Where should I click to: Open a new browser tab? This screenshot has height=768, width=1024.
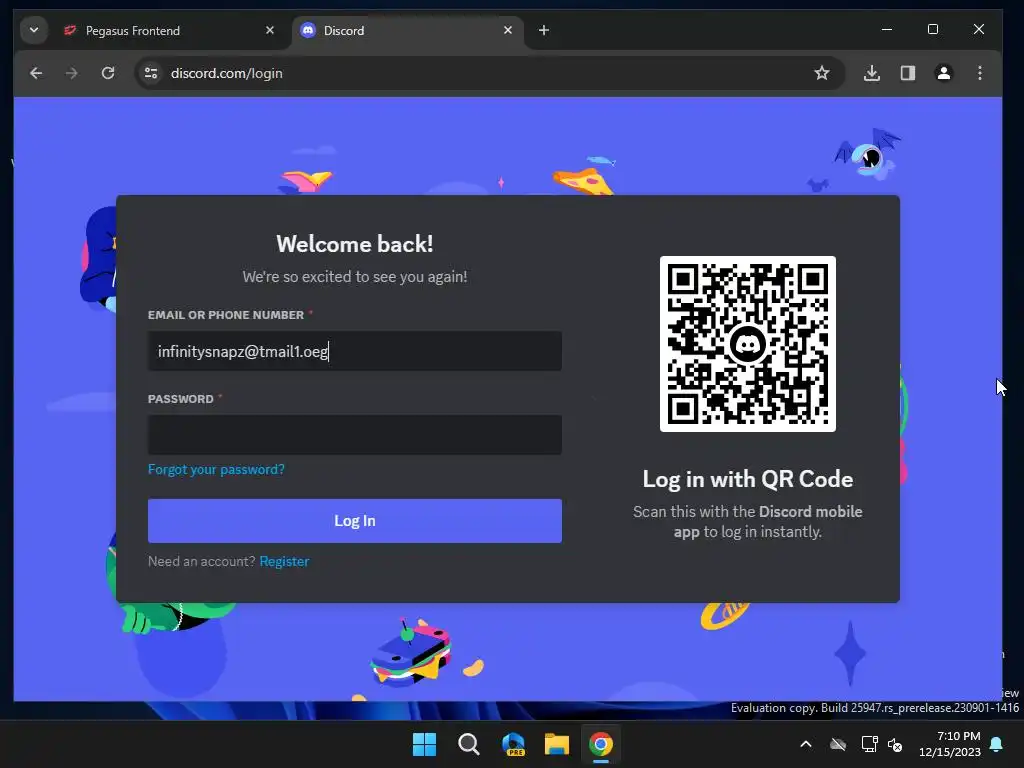pos(543,30)
